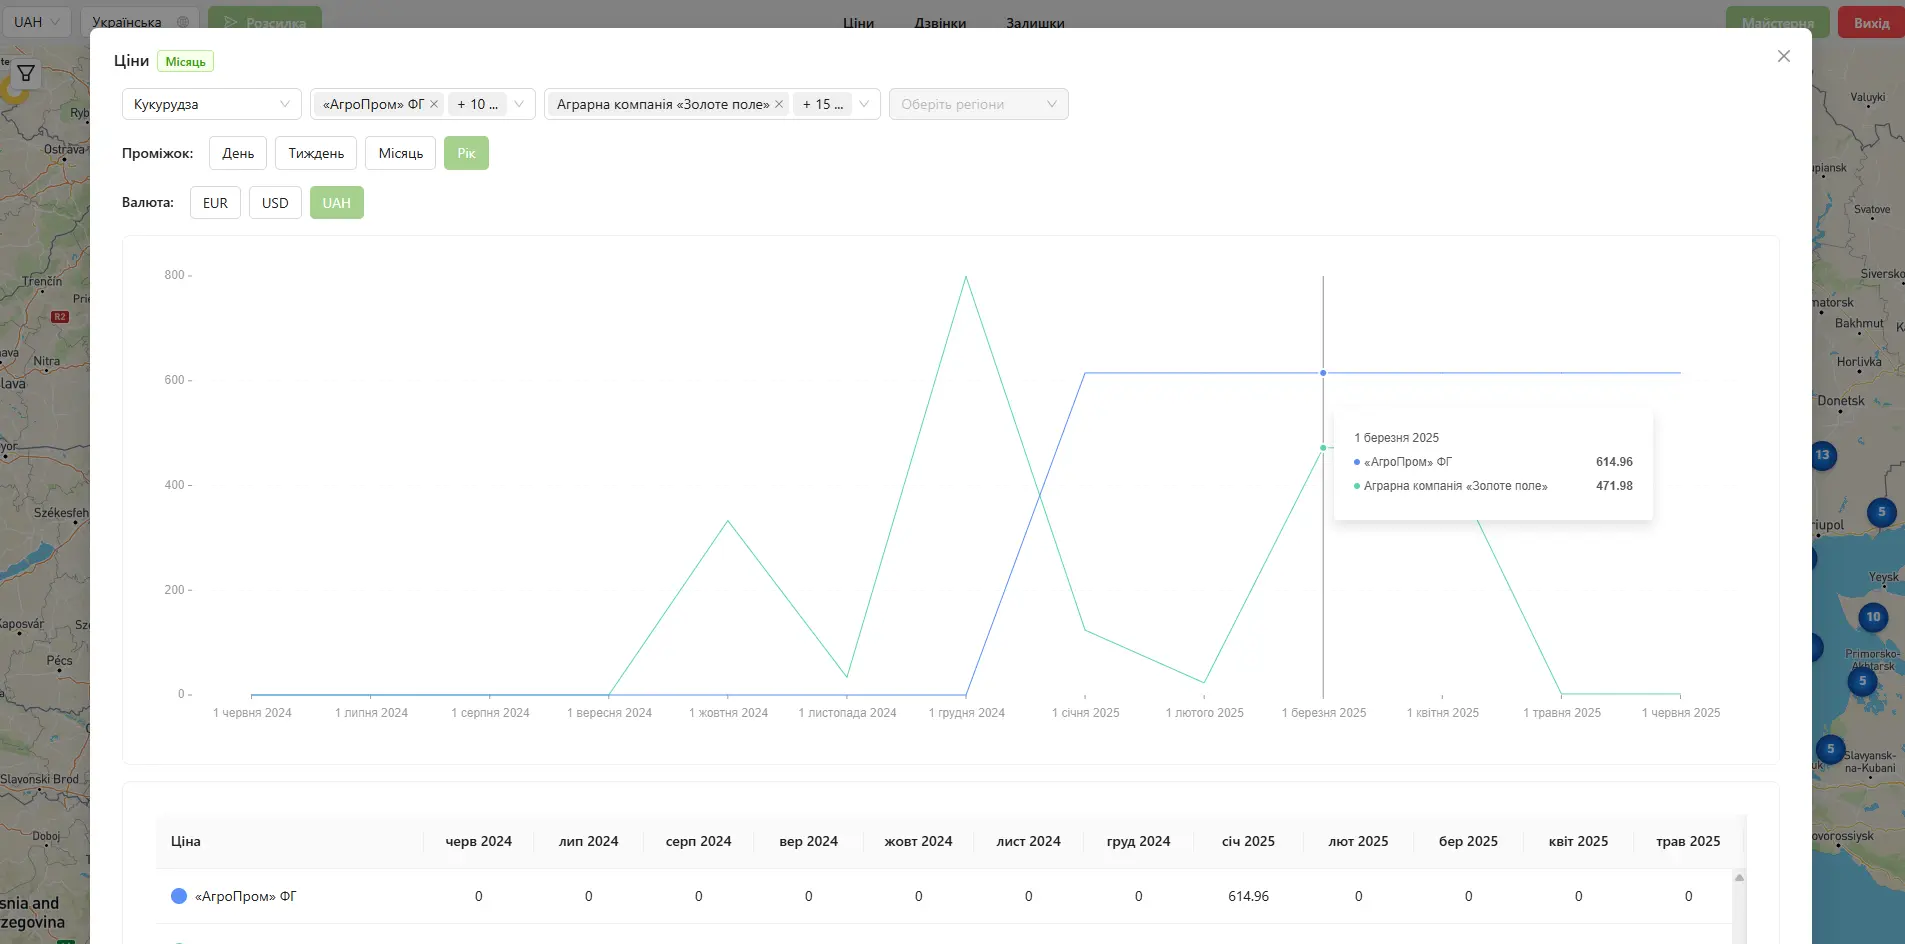Viewport: 1905px width, 944px height.
Task: Click the Ціна column header
Action: point(186,841)
